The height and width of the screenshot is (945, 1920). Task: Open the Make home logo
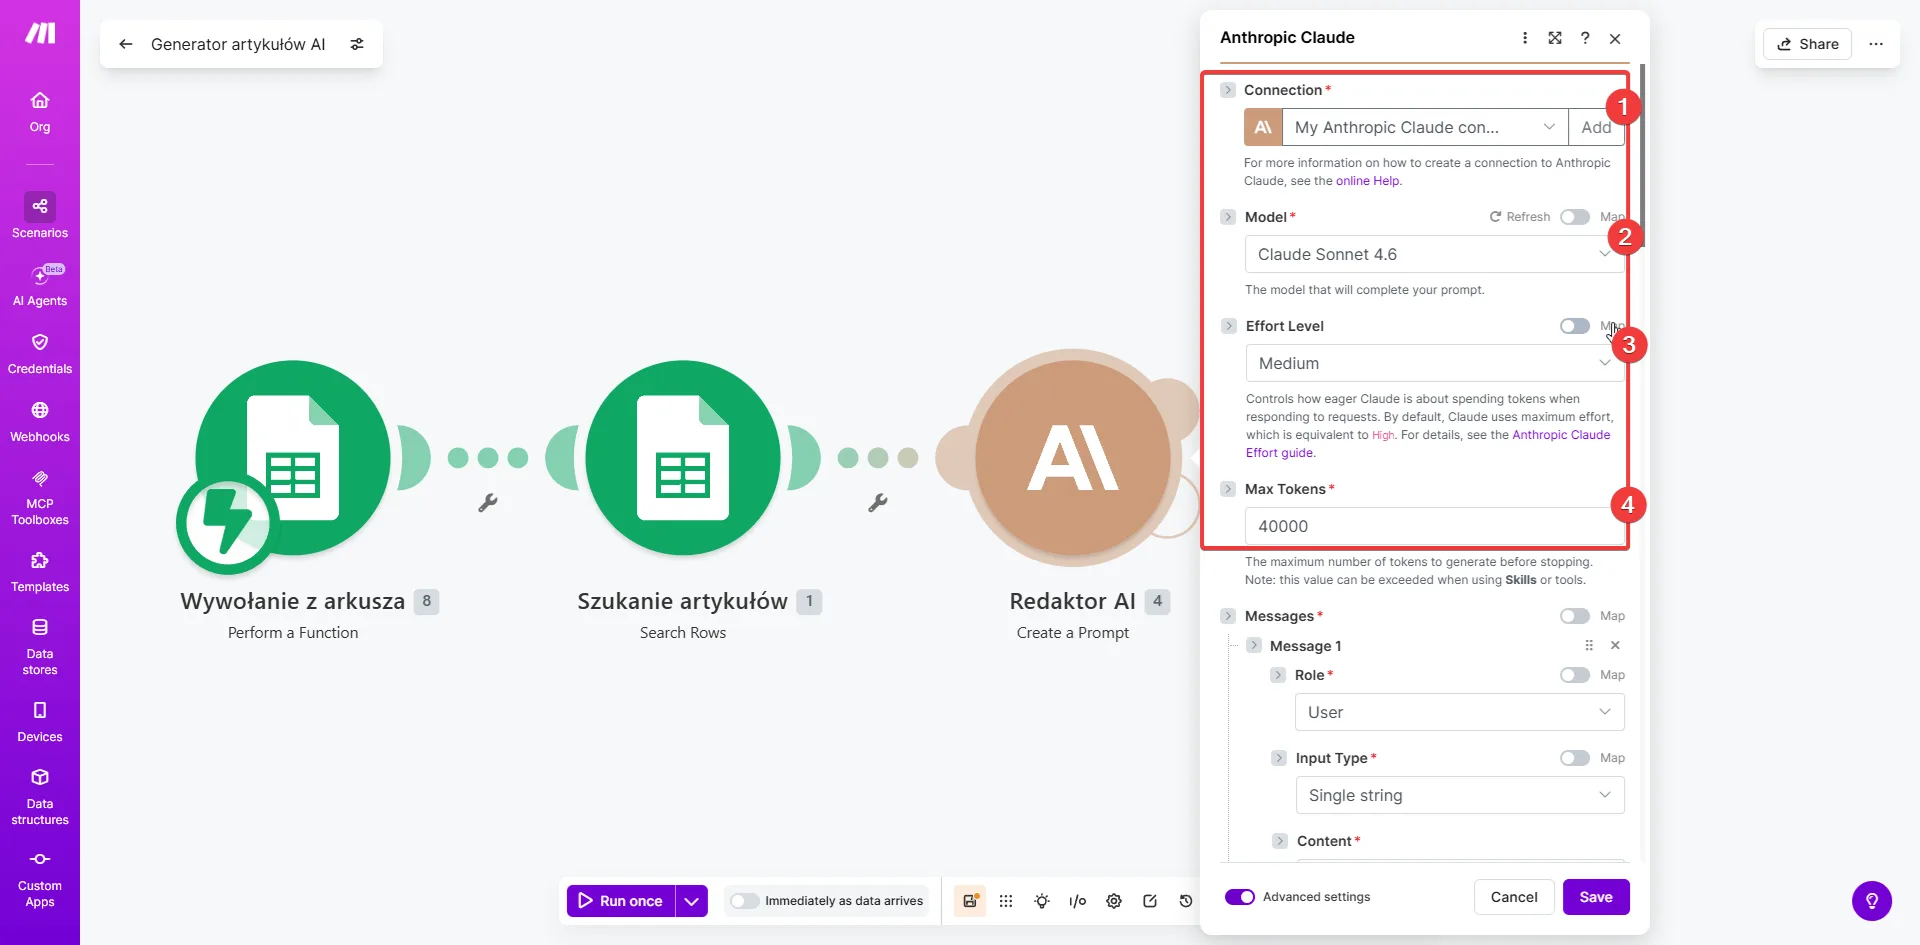point(40,33)
